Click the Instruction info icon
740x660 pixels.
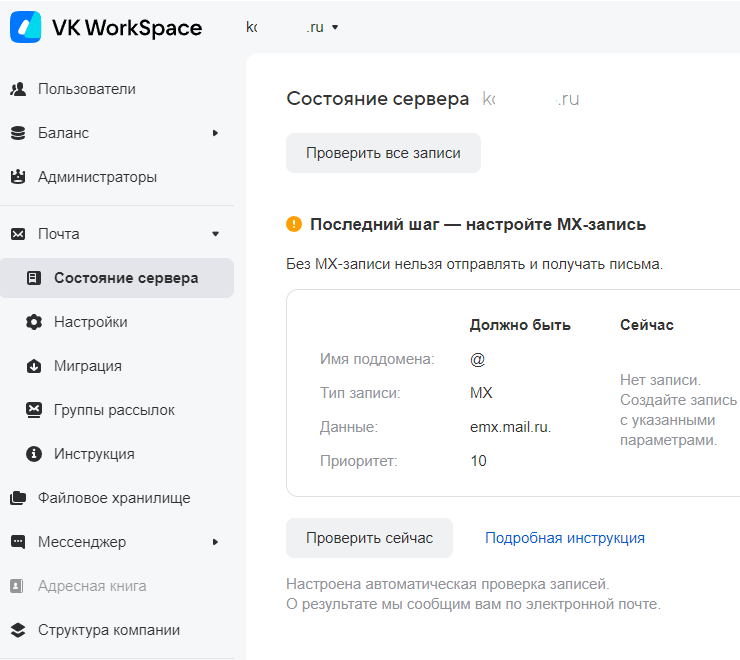[x=34, y=454]
